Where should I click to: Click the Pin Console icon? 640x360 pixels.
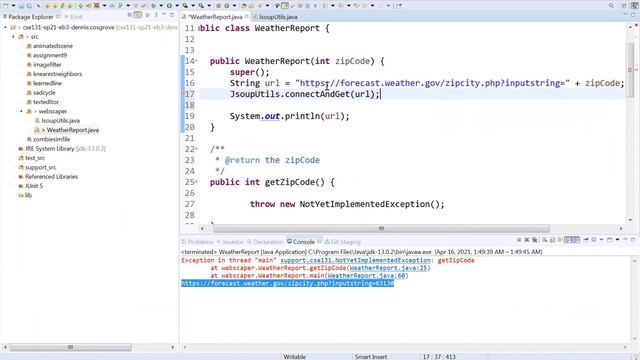point(586,240)
